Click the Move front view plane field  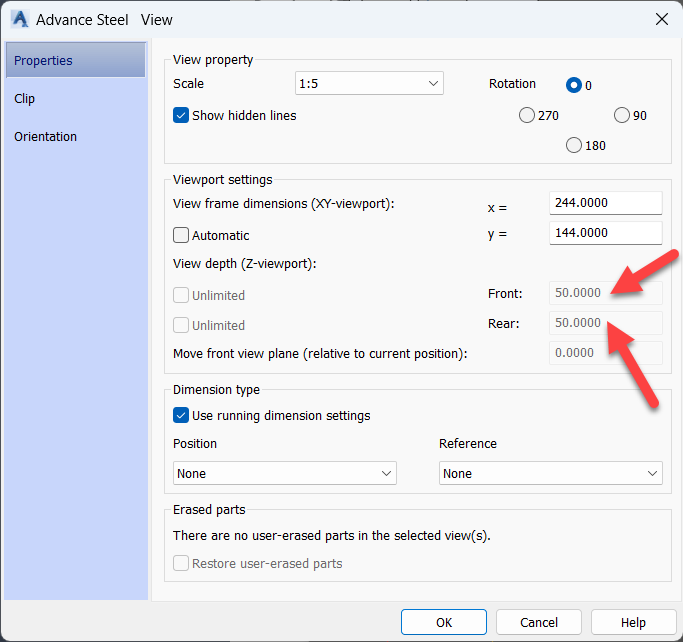[x=605, y=353]
